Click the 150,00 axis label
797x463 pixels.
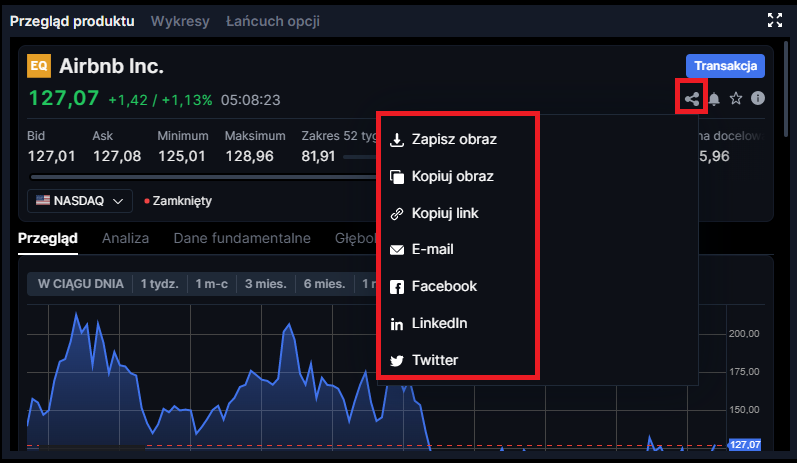click(744, 410)
